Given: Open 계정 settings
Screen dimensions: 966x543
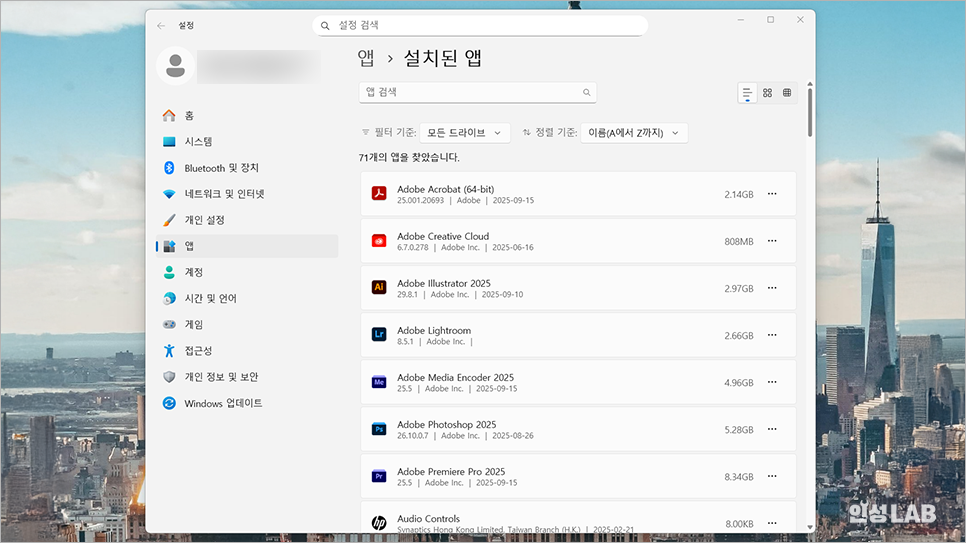Looking at the screenshot, I should pos(247,272).
